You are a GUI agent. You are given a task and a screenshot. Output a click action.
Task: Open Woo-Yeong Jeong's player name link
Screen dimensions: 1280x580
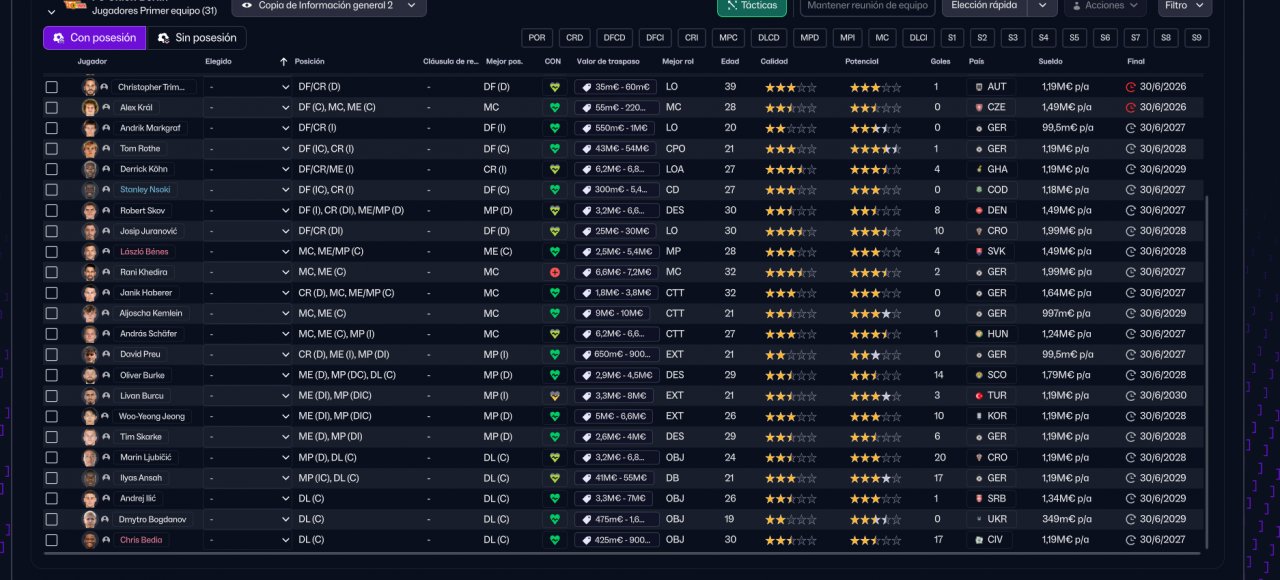152,416
